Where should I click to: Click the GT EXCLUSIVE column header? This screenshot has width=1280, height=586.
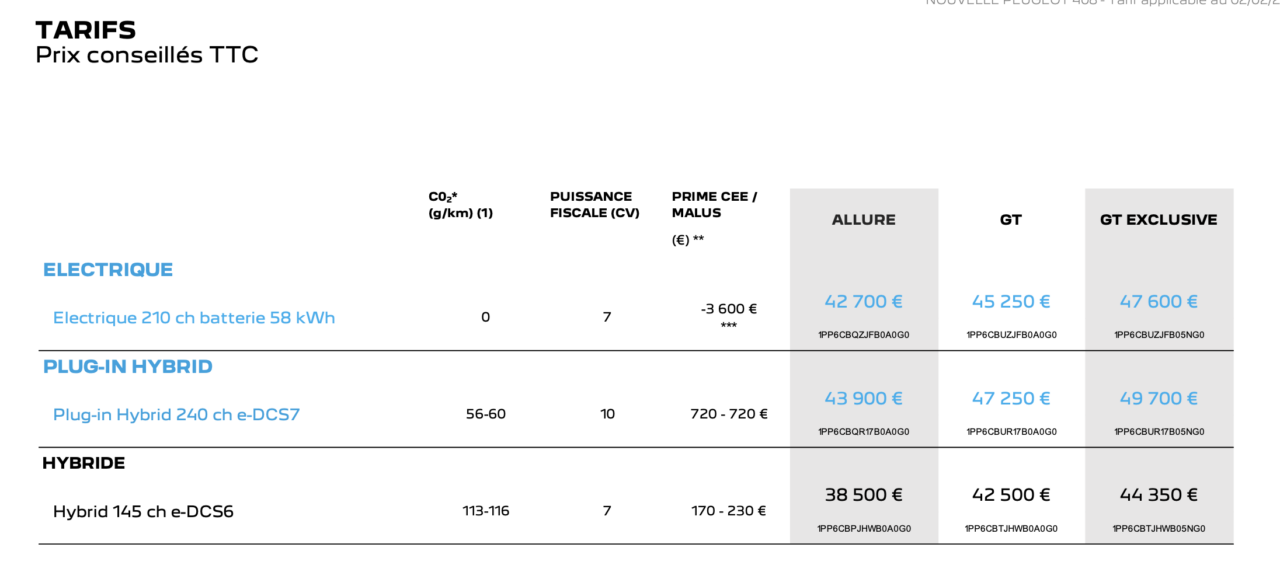pyautogui.click(x=1158, y=220)
